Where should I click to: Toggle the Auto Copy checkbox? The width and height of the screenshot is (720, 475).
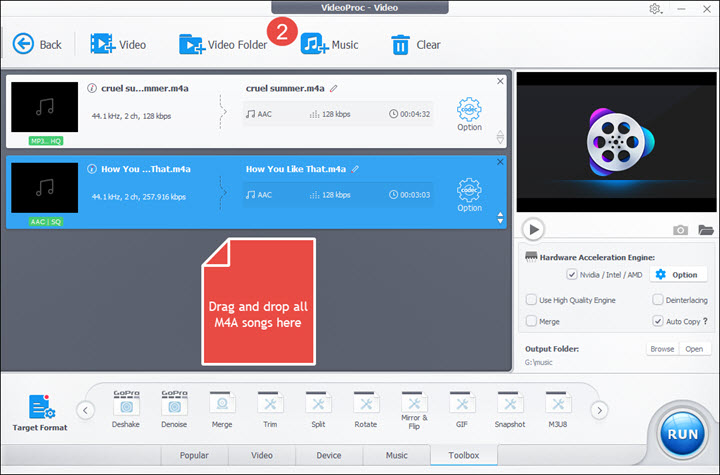click(x=658, y=321)
